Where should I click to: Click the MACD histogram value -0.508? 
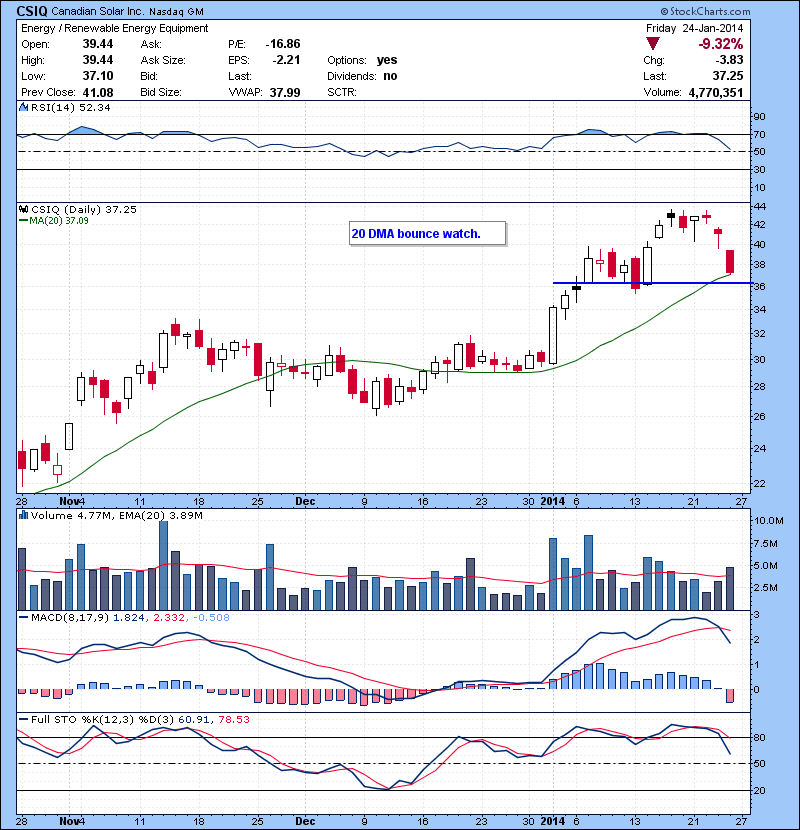(x=211, y=617)
